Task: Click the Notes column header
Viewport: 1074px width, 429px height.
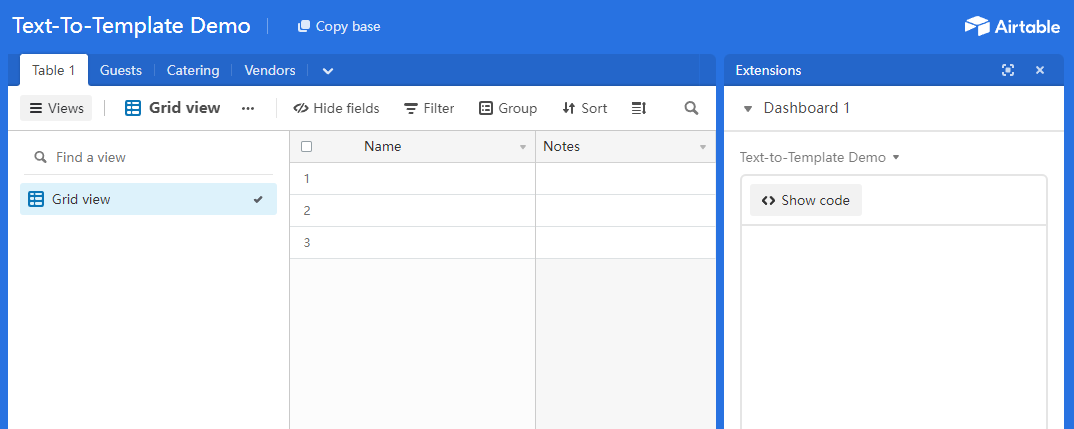Action: (x=625, y=147)
